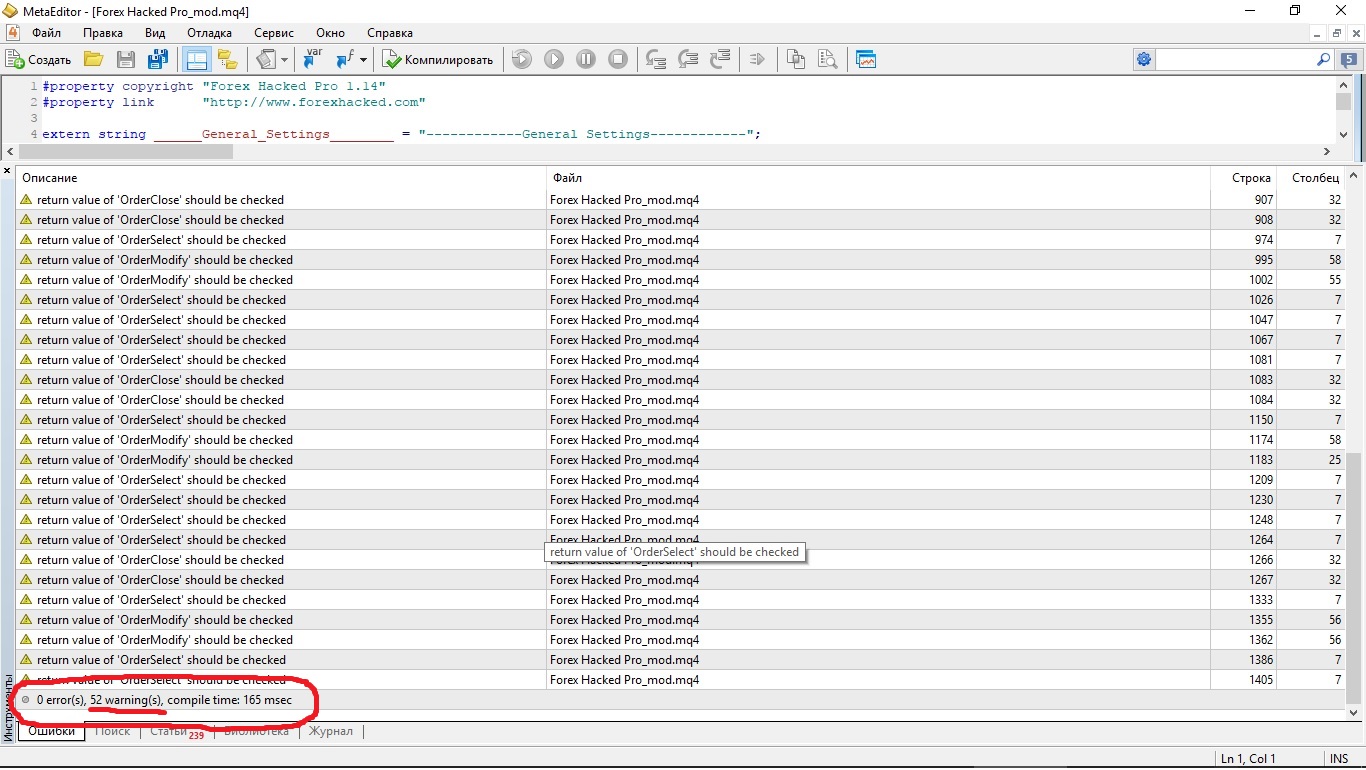Click the INS status bar indicator
The height and width of the screenshot is (770, 1366).
coord(1338,758)
